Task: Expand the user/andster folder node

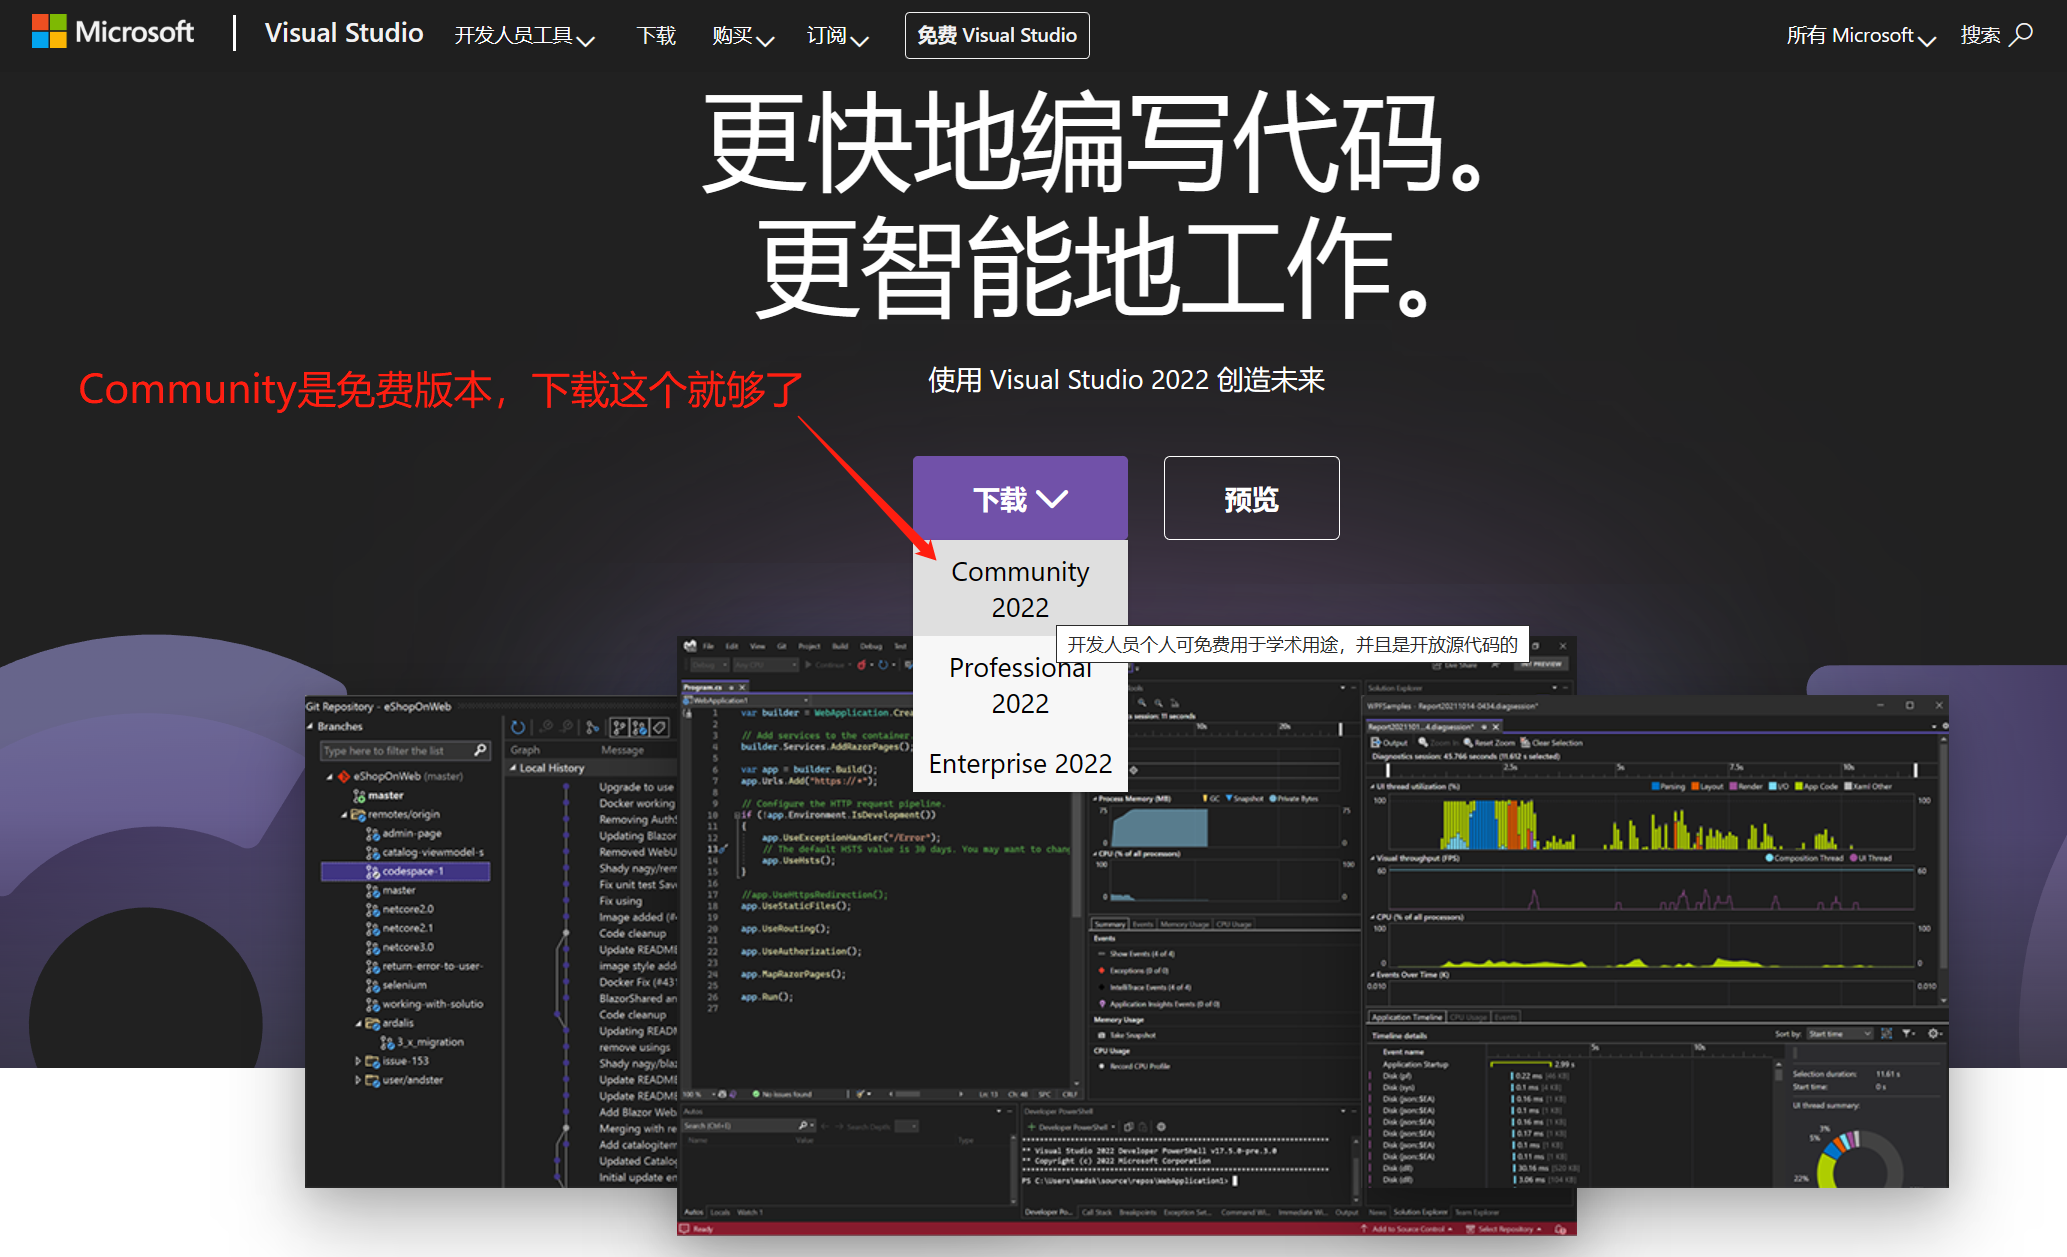Action: pyautogui.click(x=358, y=1080)
